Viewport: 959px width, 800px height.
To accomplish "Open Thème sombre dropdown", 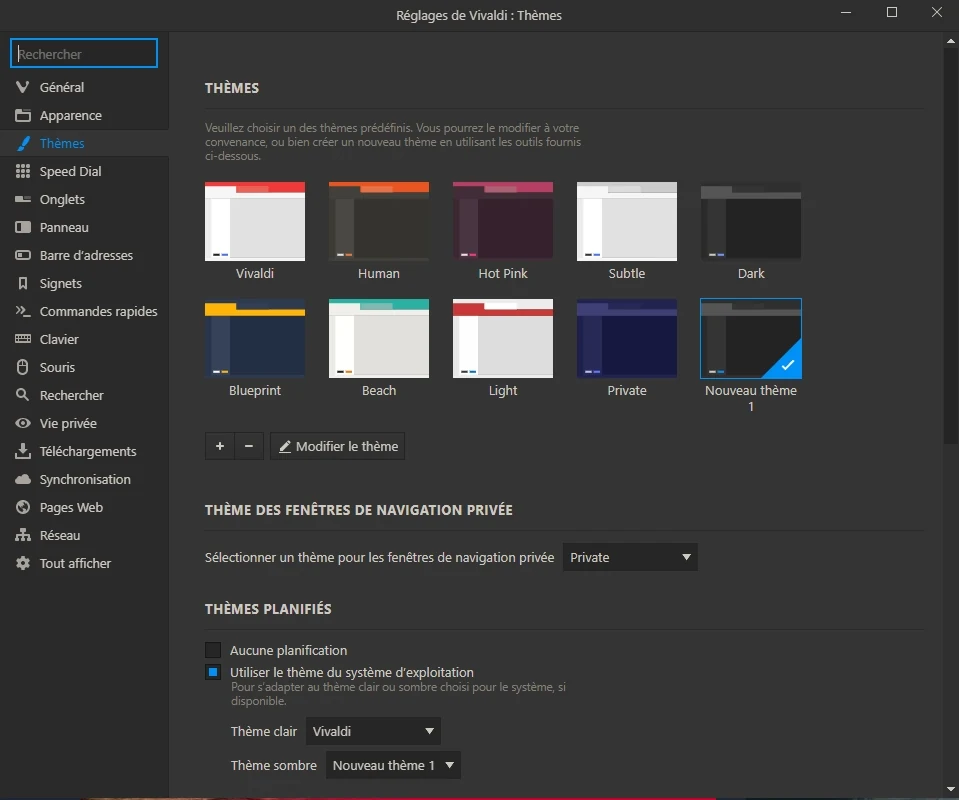I will [393, 765].
